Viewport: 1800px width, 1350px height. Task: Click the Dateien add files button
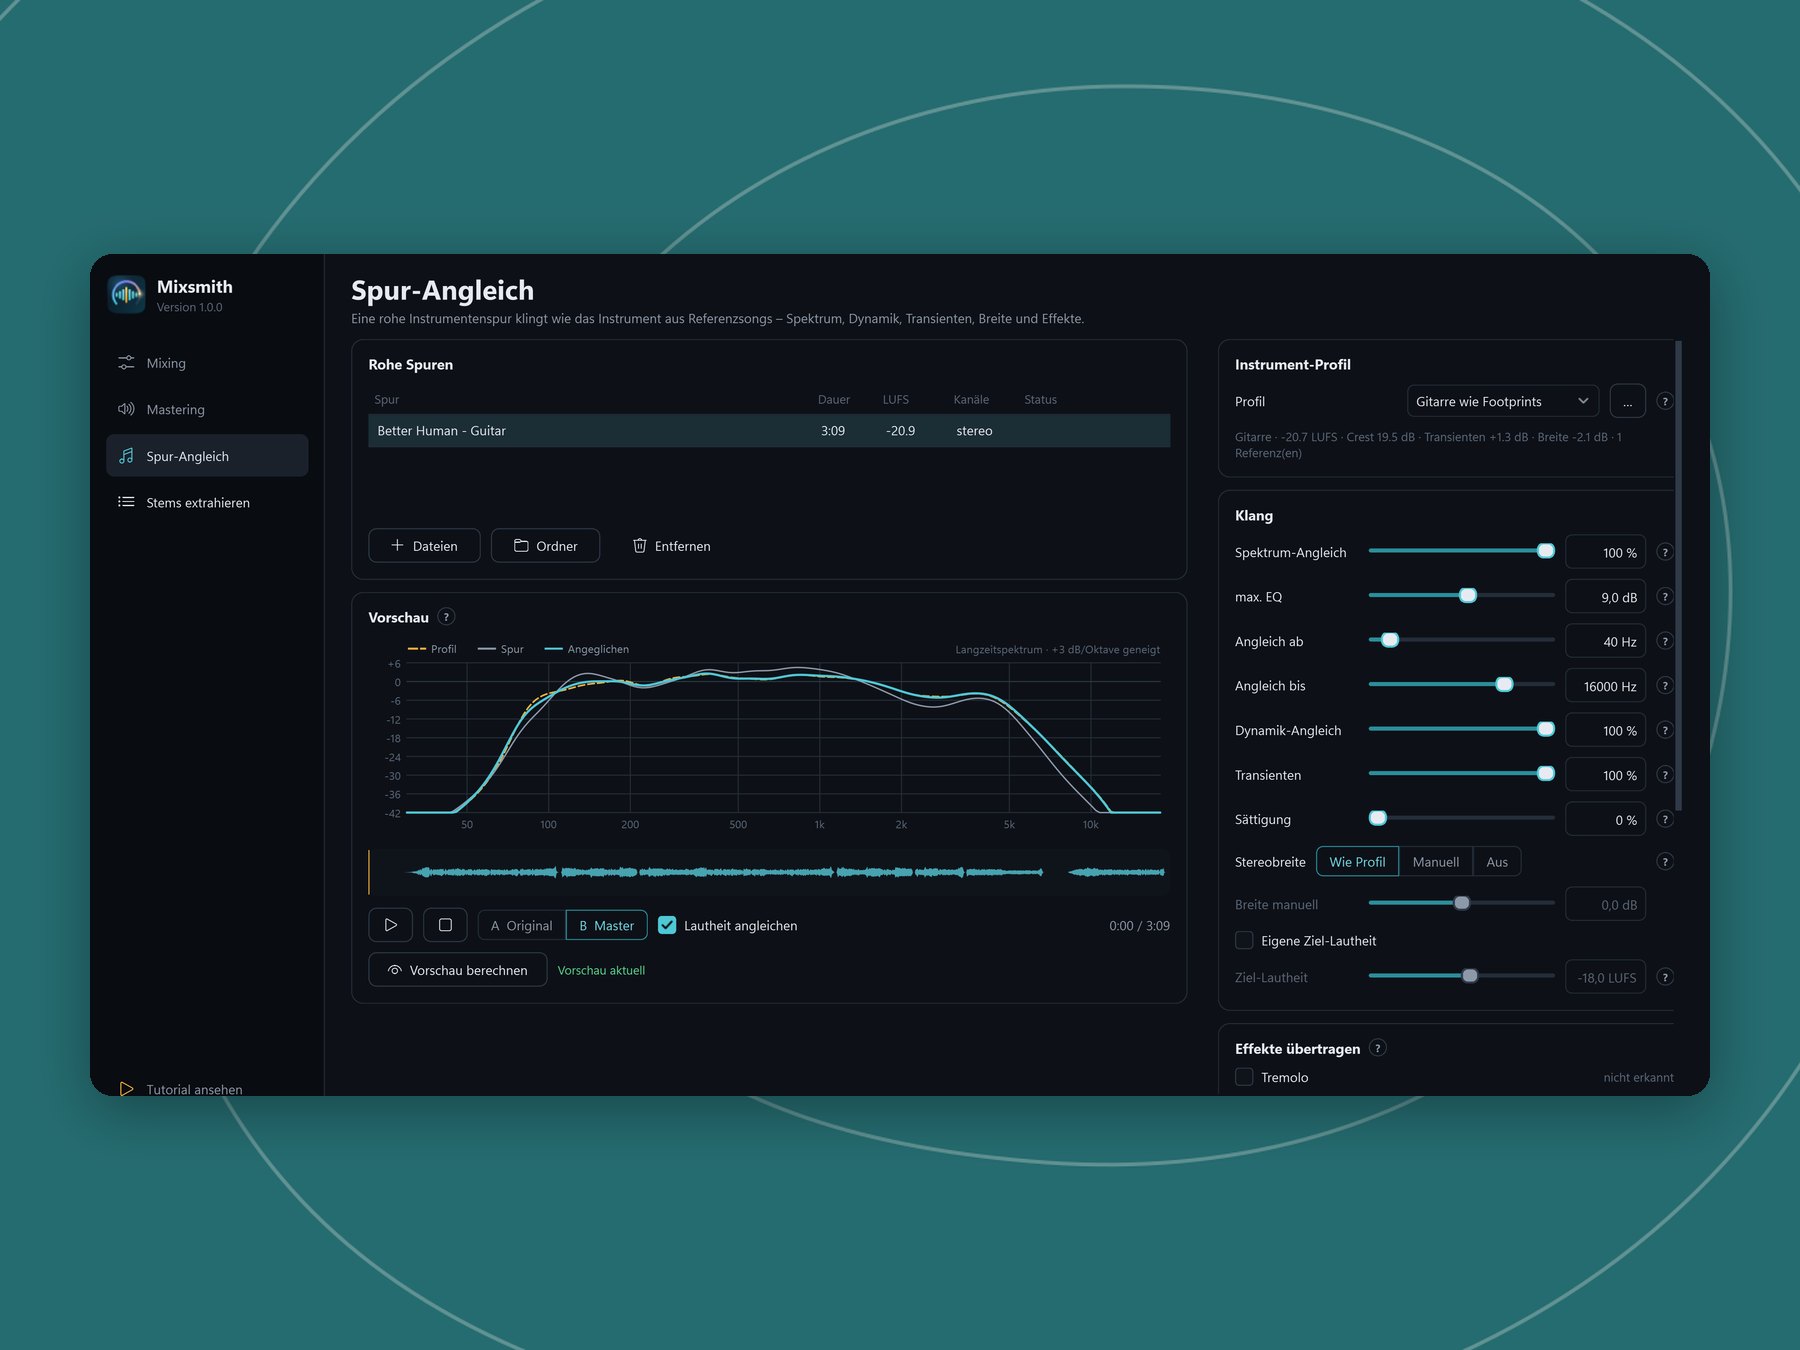point(424,546)
